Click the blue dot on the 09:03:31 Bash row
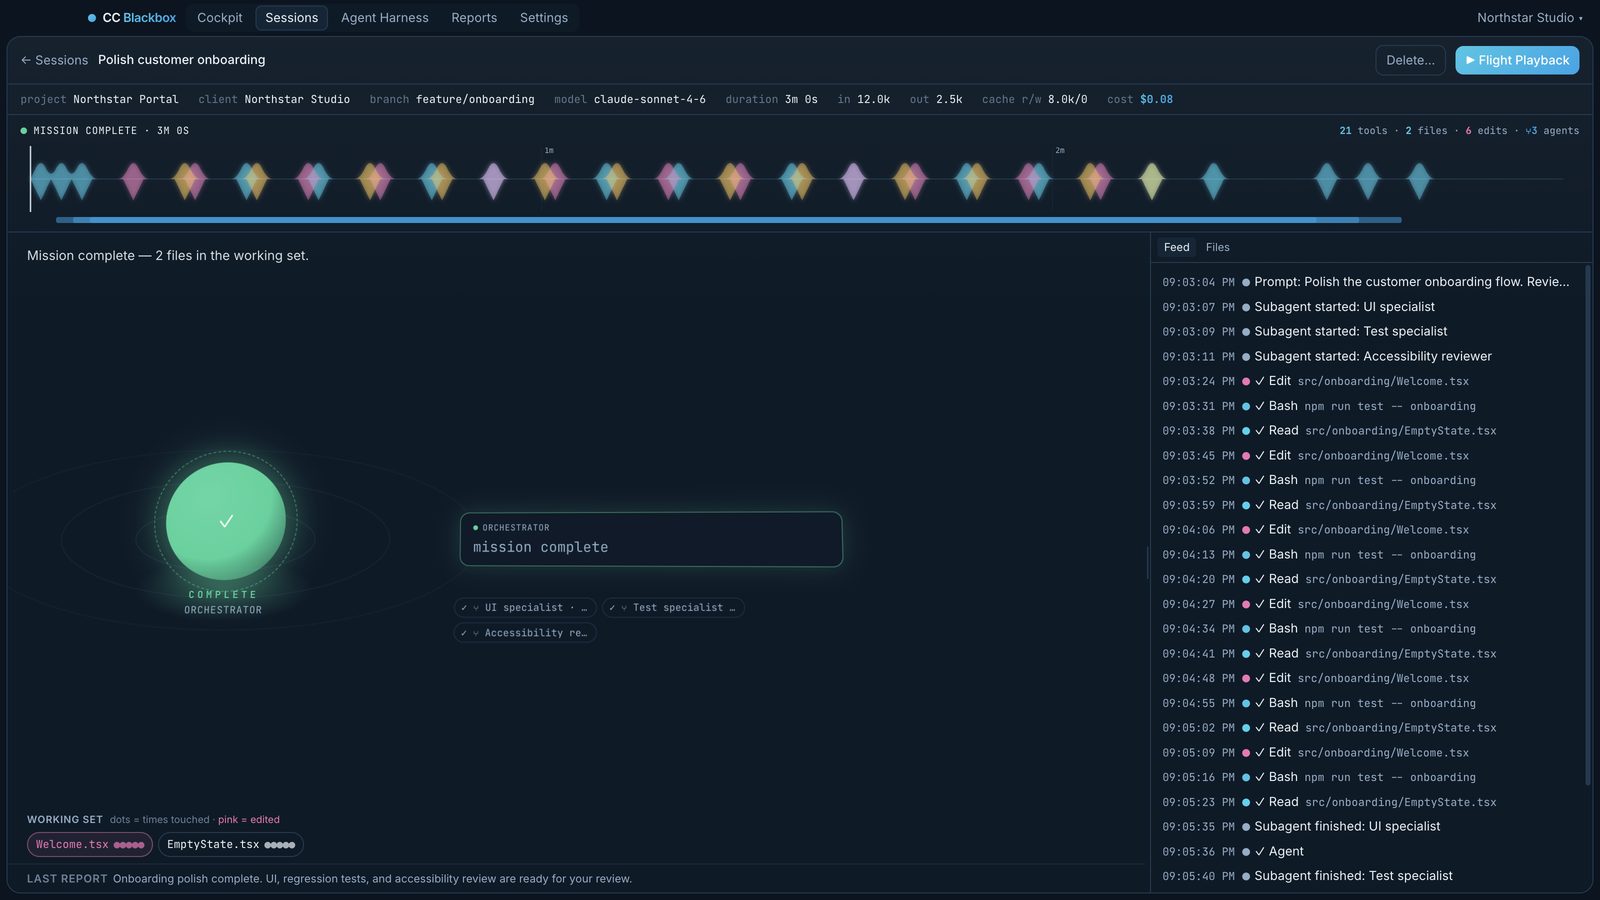The image size is (1600, 900). 1246,406
